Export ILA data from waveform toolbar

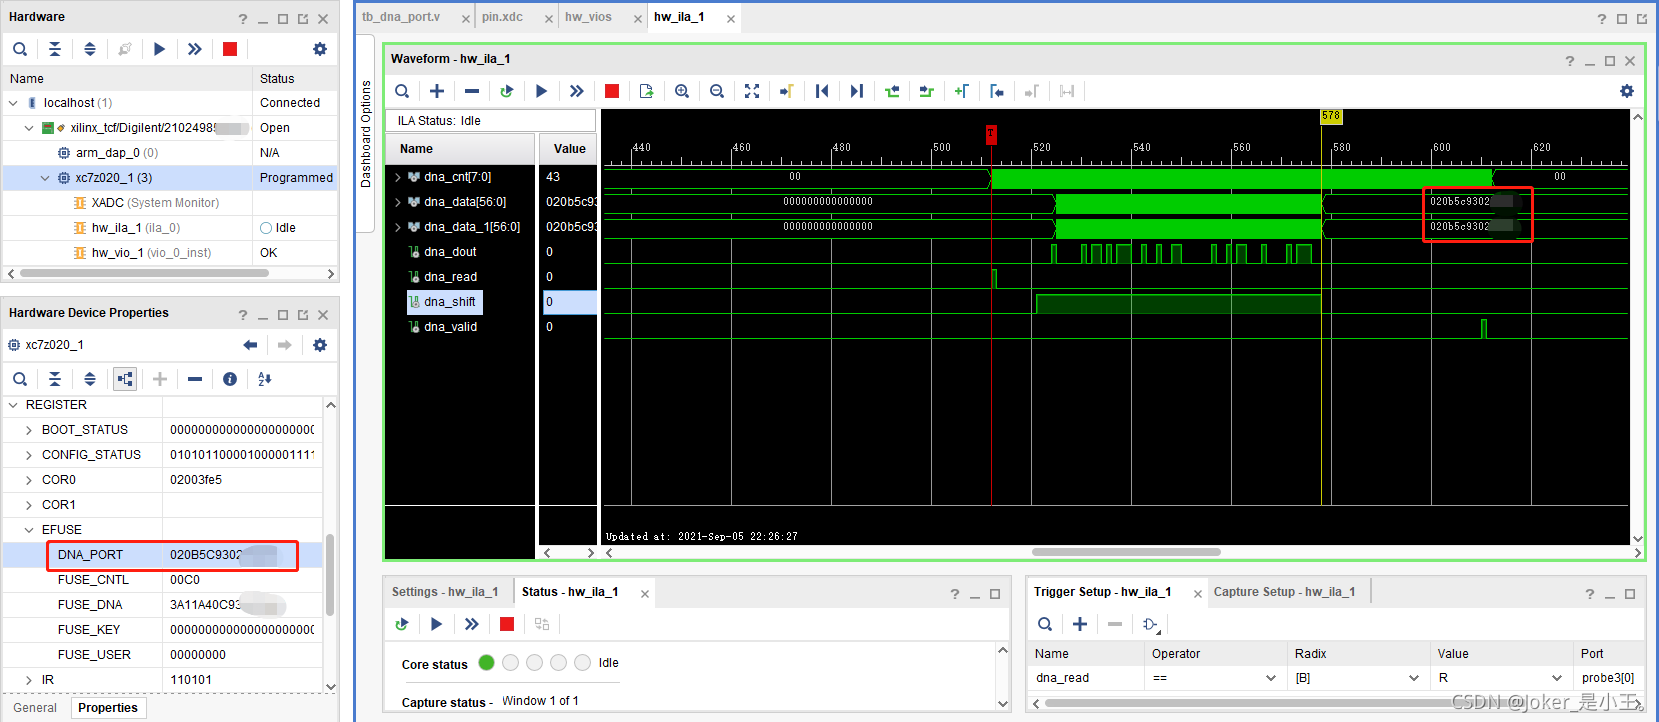click(x=647, y=91)
